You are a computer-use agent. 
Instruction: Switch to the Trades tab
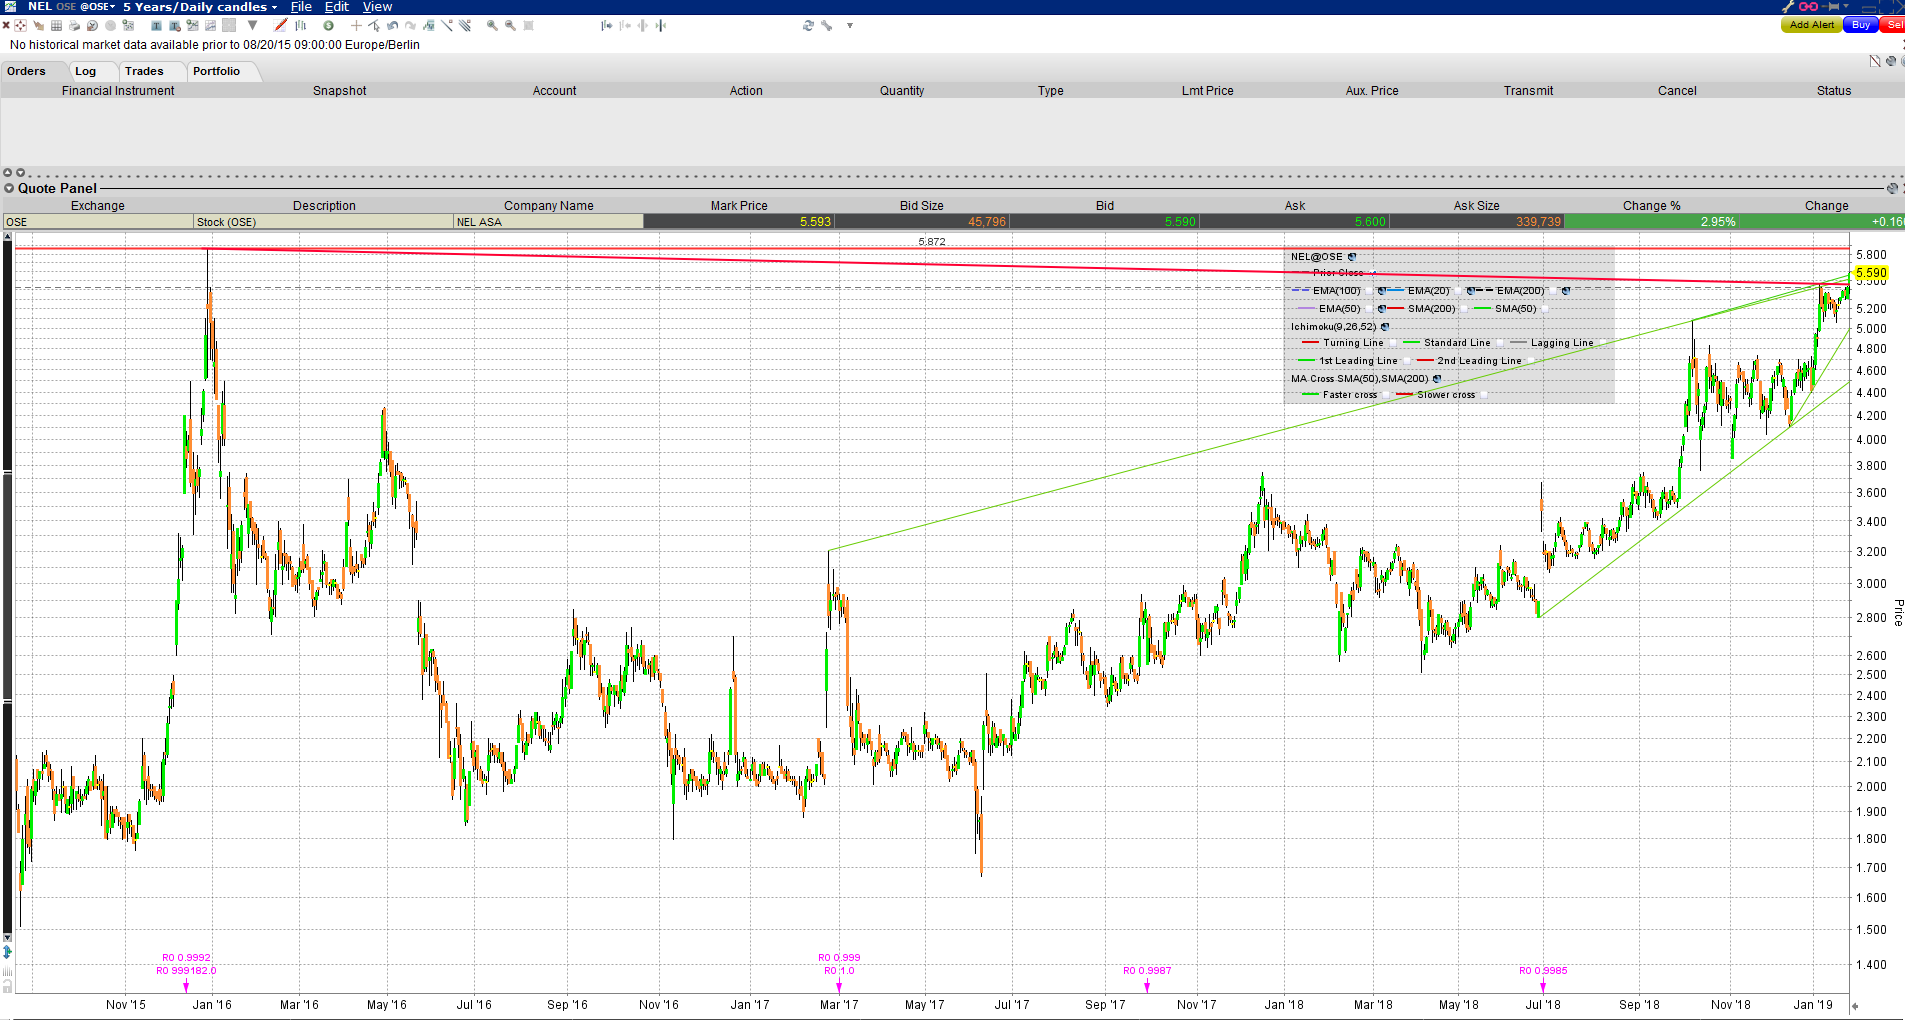144,71
